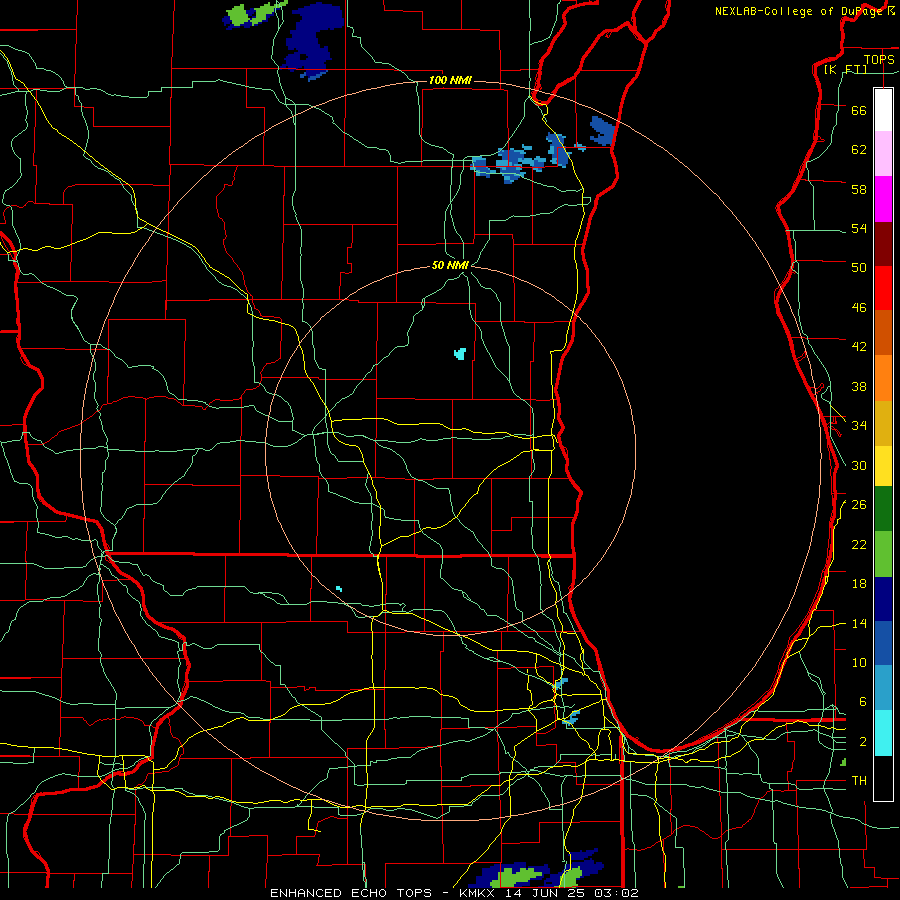Click the 66 value on the legend

(x=859, y=110)
